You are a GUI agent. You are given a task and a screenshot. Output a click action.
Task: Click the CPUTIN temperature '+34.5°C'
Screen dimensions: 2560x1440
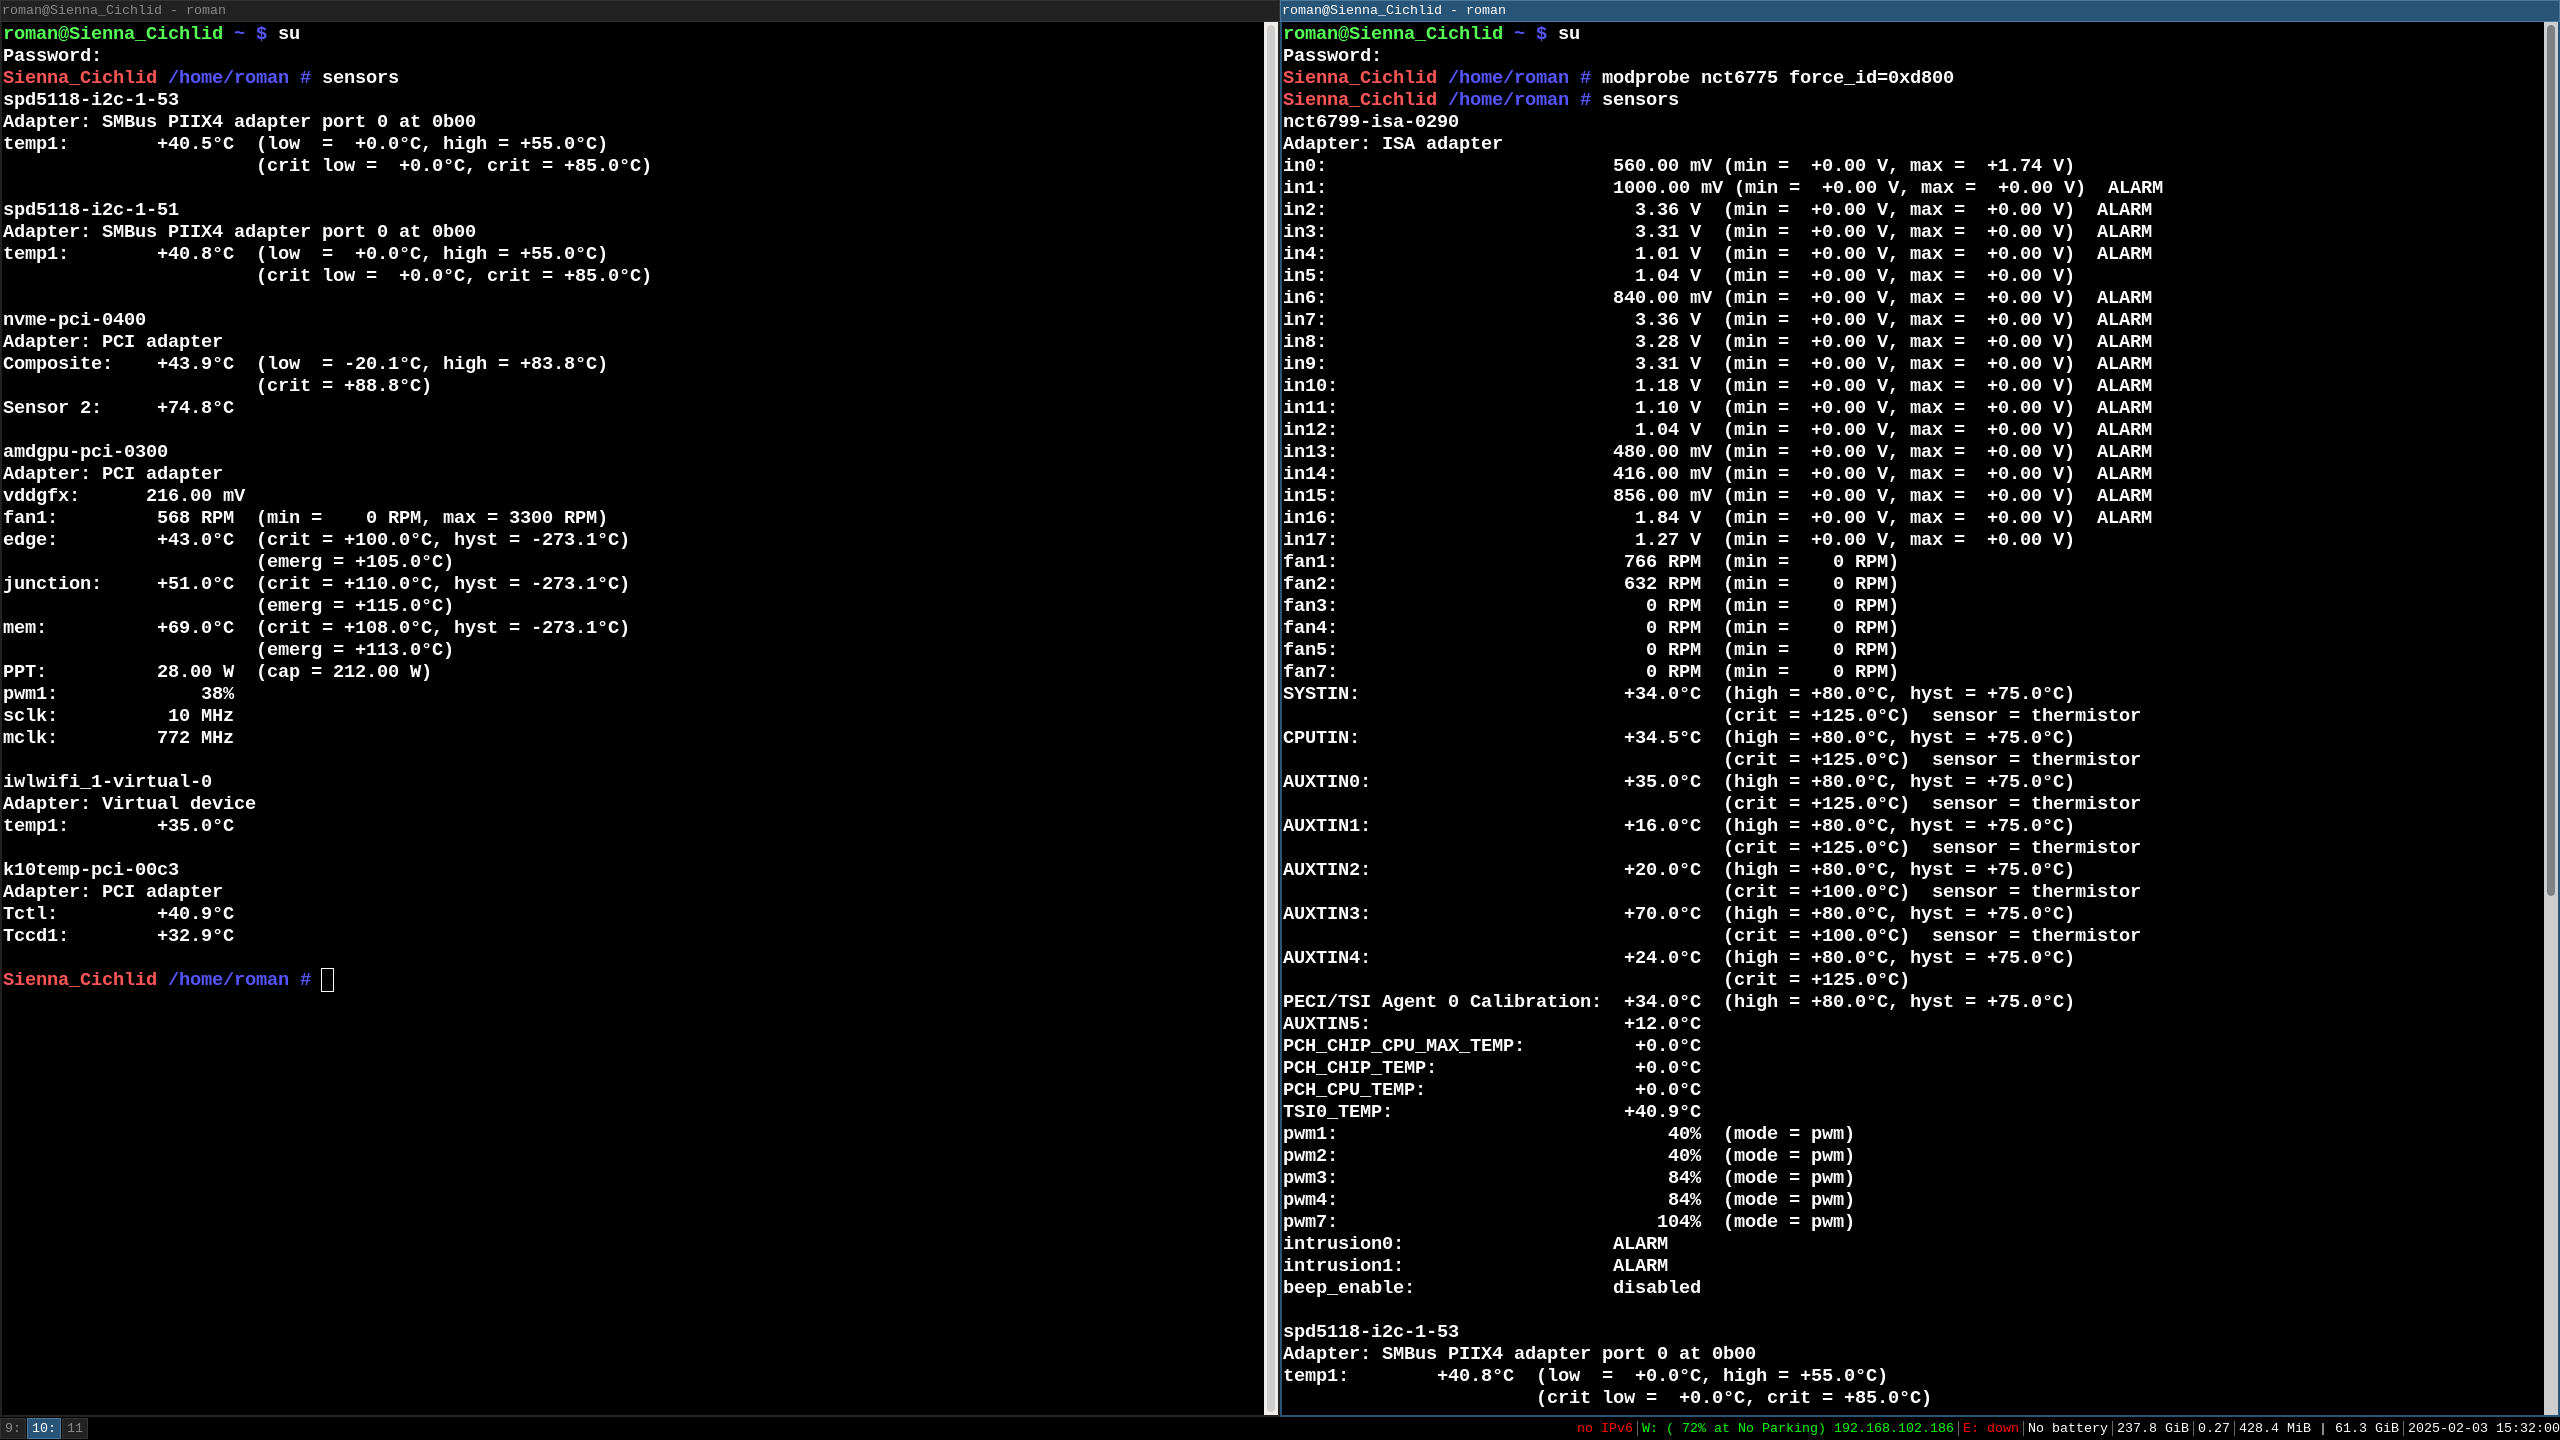[x=1662, y=738]
